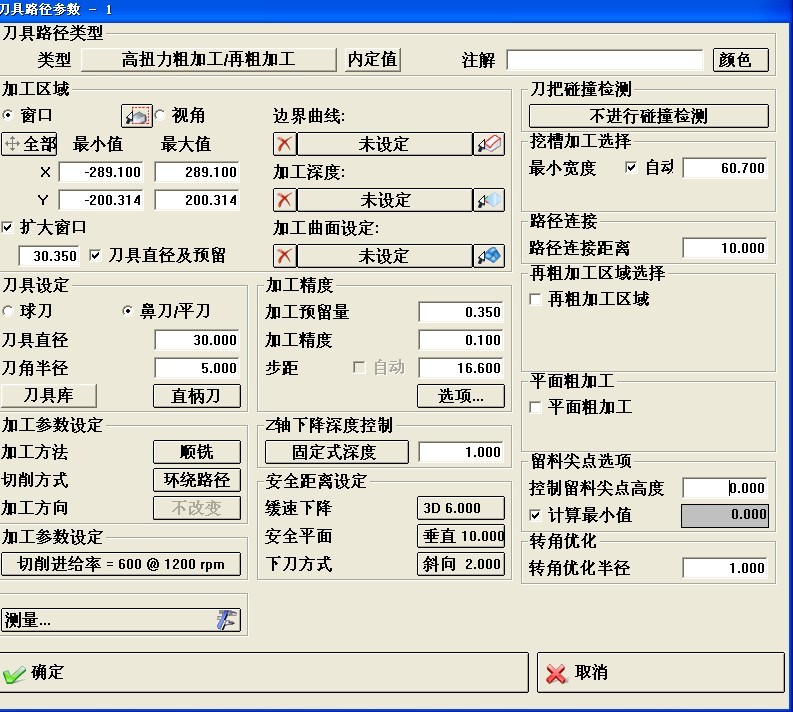Screen dimensions: 793x712
Task: Click the 加工预留量 field 0.350
Action: pos(461,312)
